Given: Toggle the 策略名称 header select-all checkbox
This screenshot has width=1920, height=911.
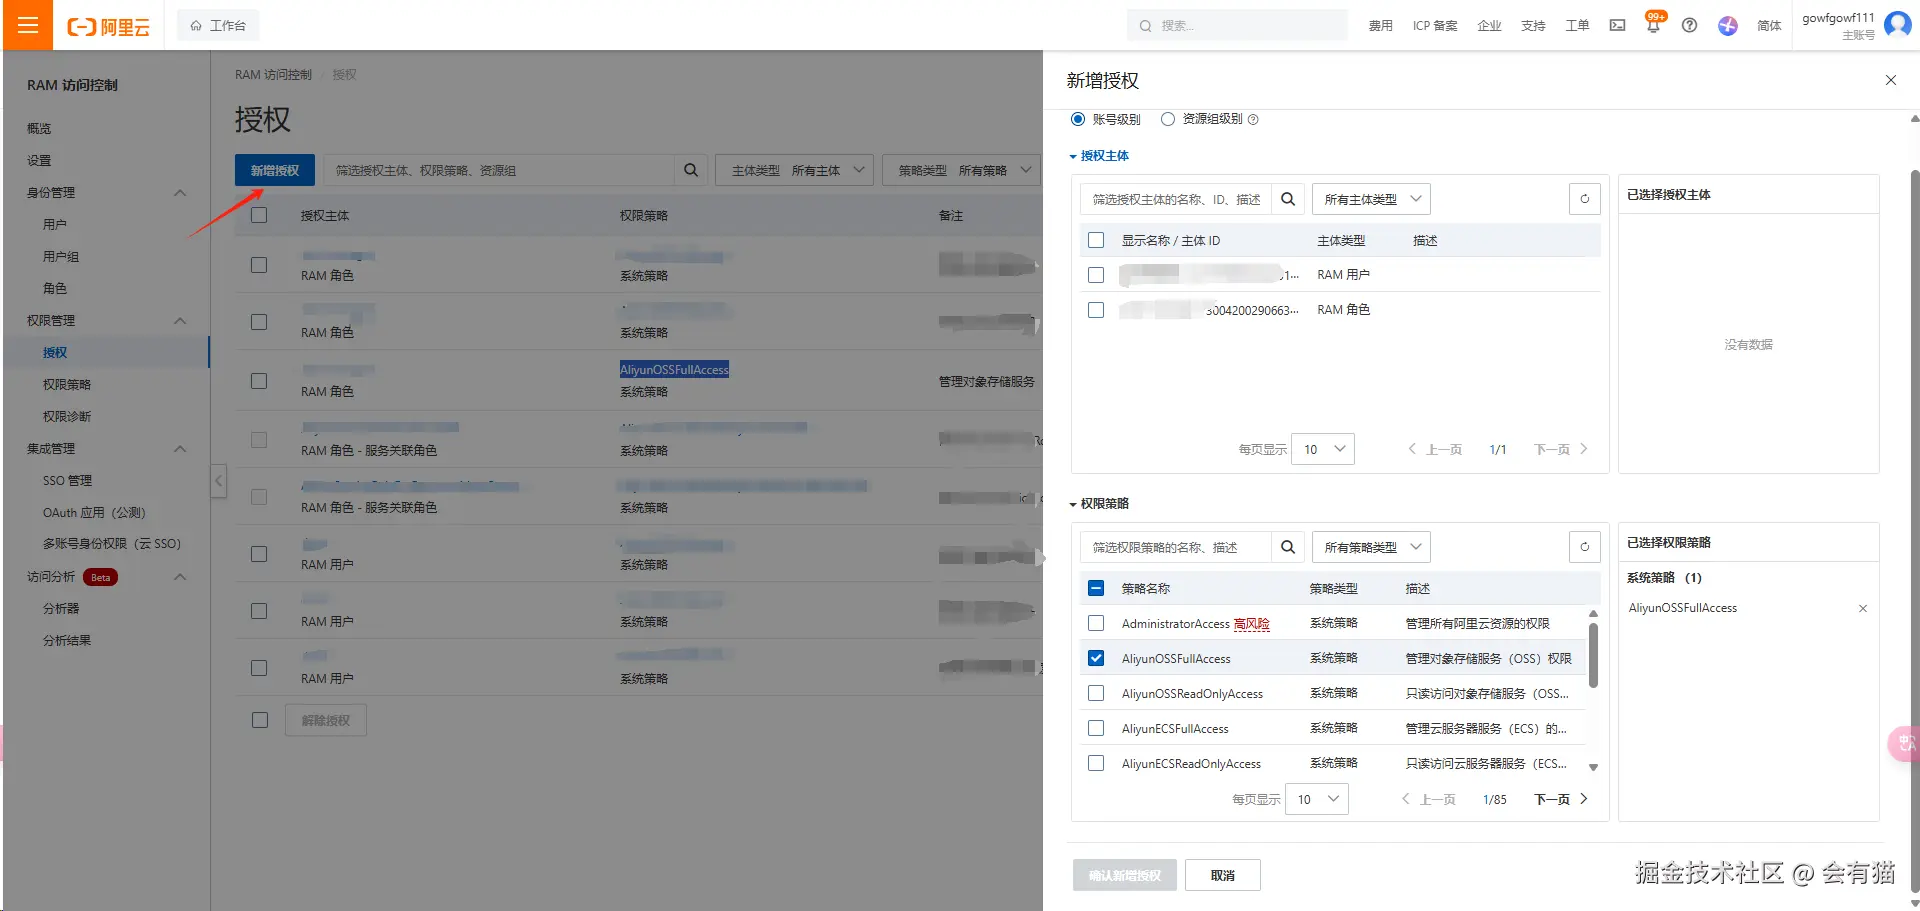Looking at the screenshot, I should [1096, 588].
